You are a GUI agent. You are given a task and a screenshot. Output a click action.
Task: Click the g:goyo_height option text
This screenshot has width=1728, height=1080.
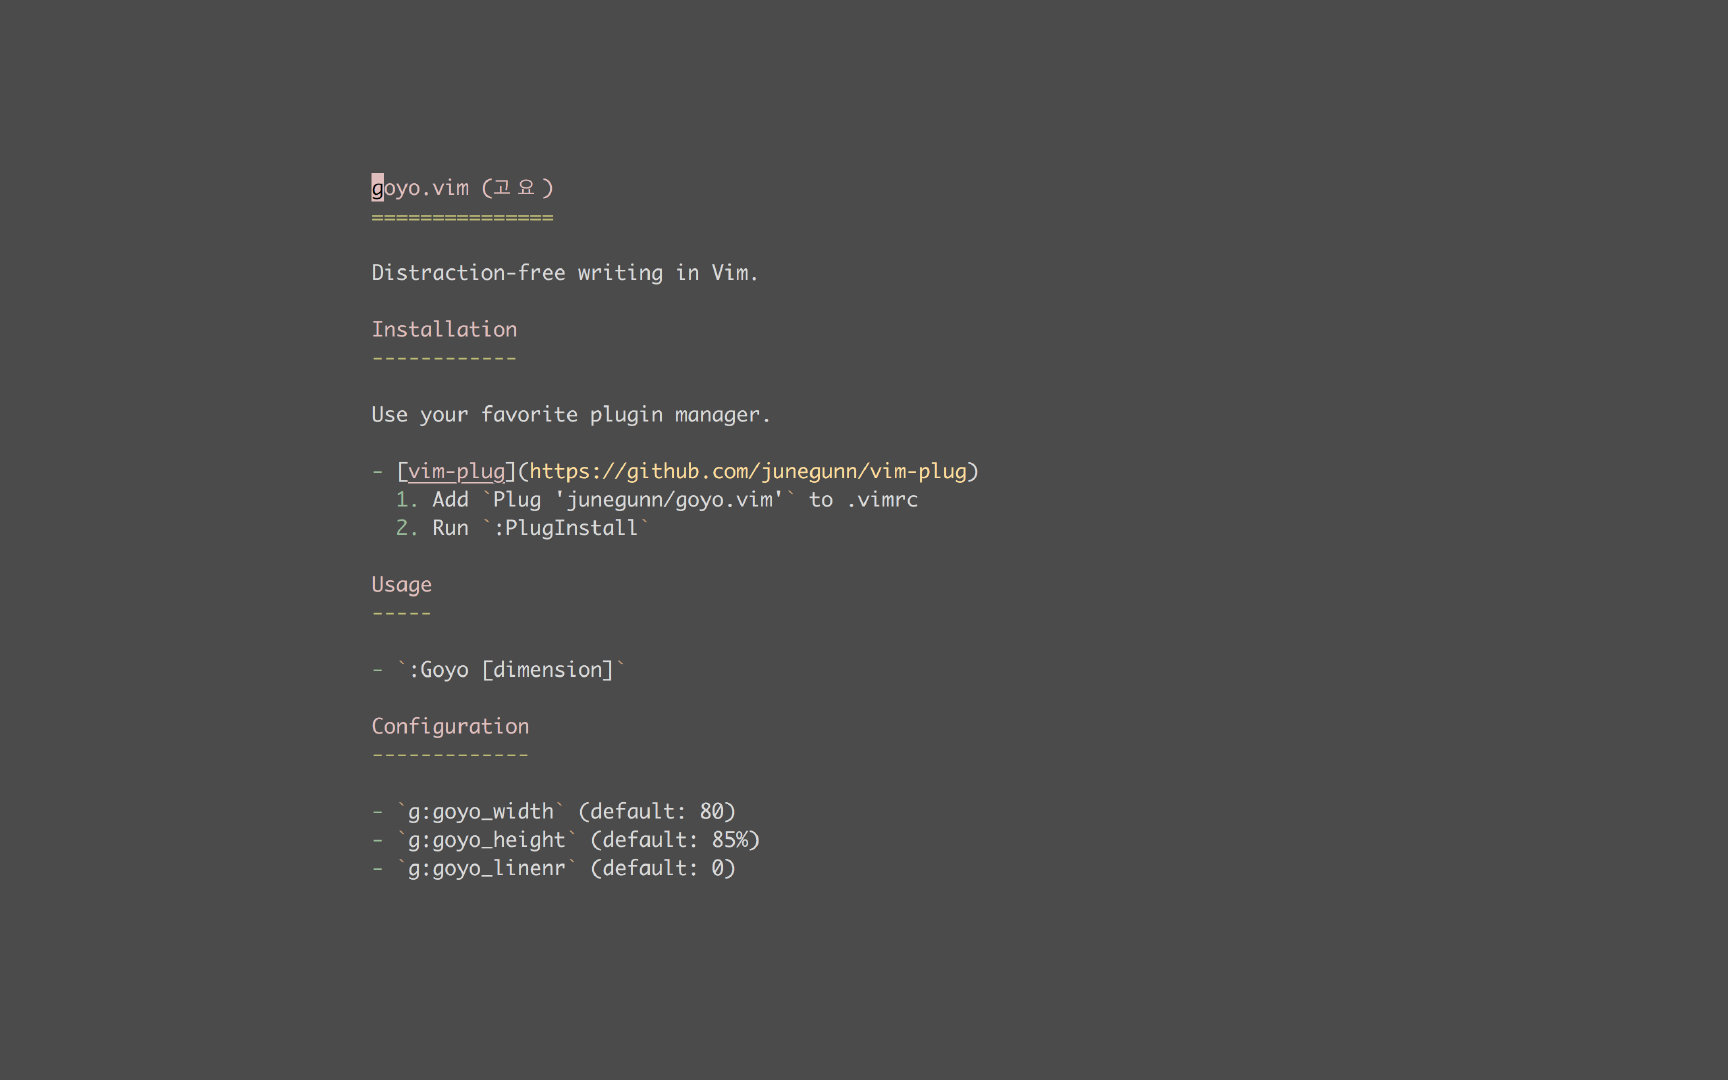486,840
